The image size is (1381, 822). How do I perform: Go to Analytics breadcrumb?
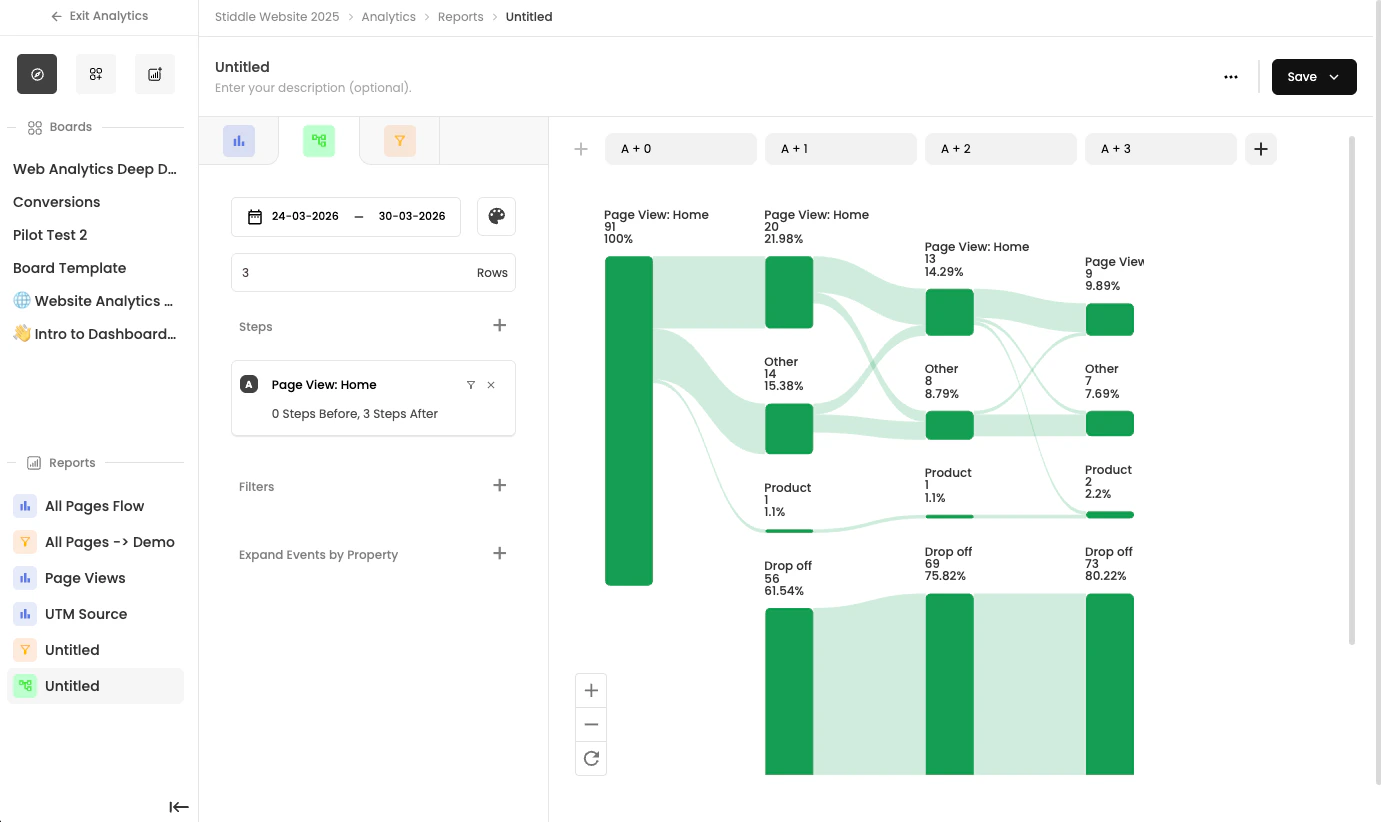389,17
